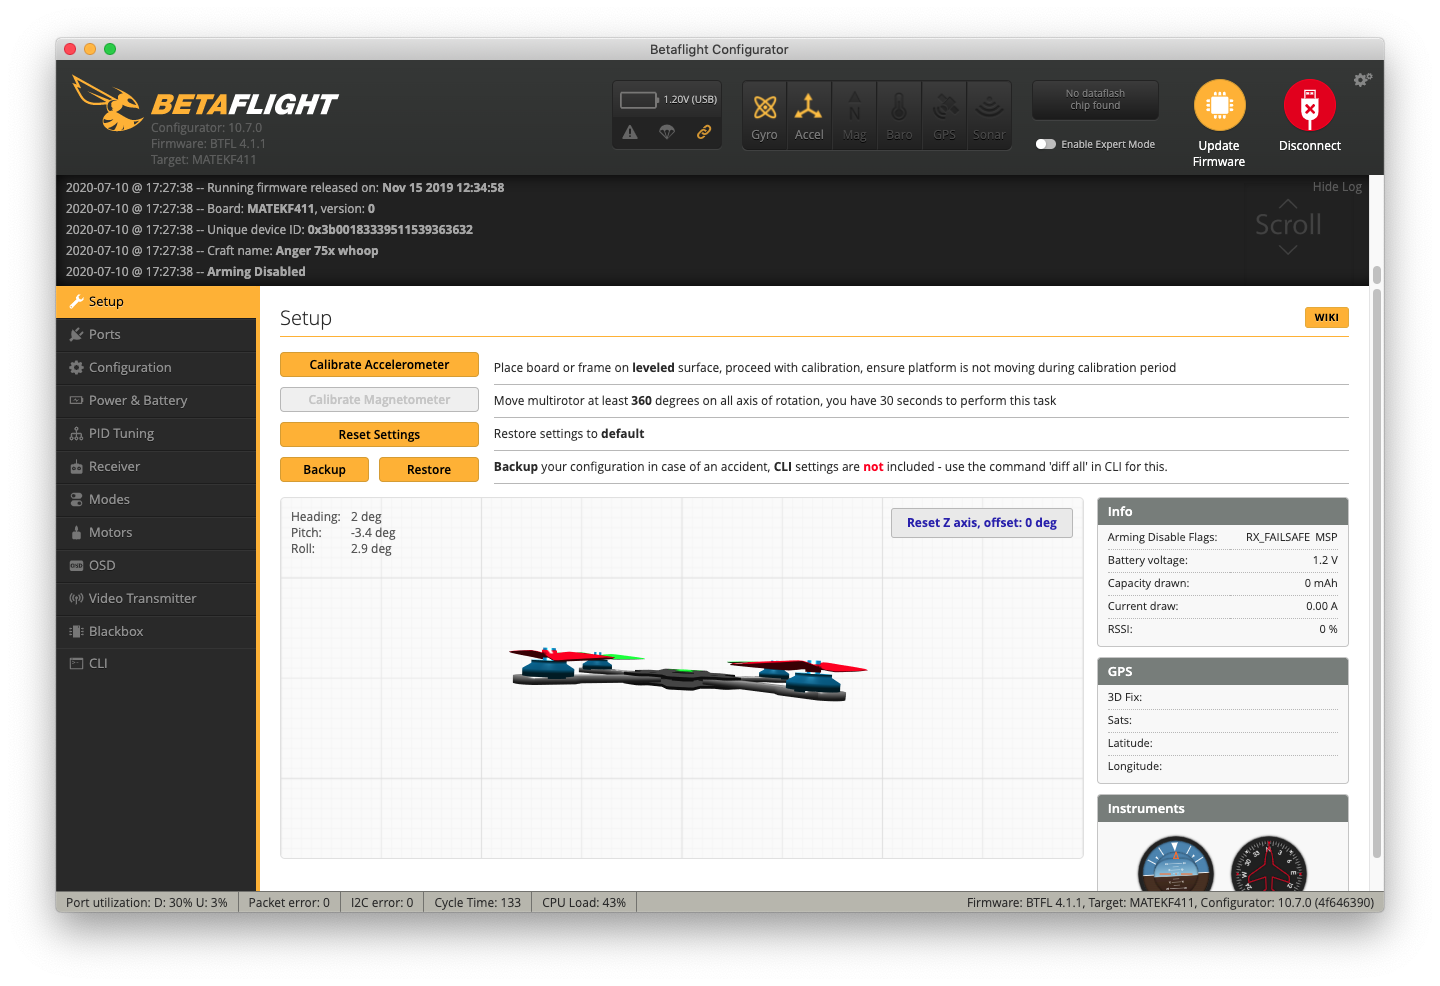
Task: Click the Backup button
Action: point(324,470)
